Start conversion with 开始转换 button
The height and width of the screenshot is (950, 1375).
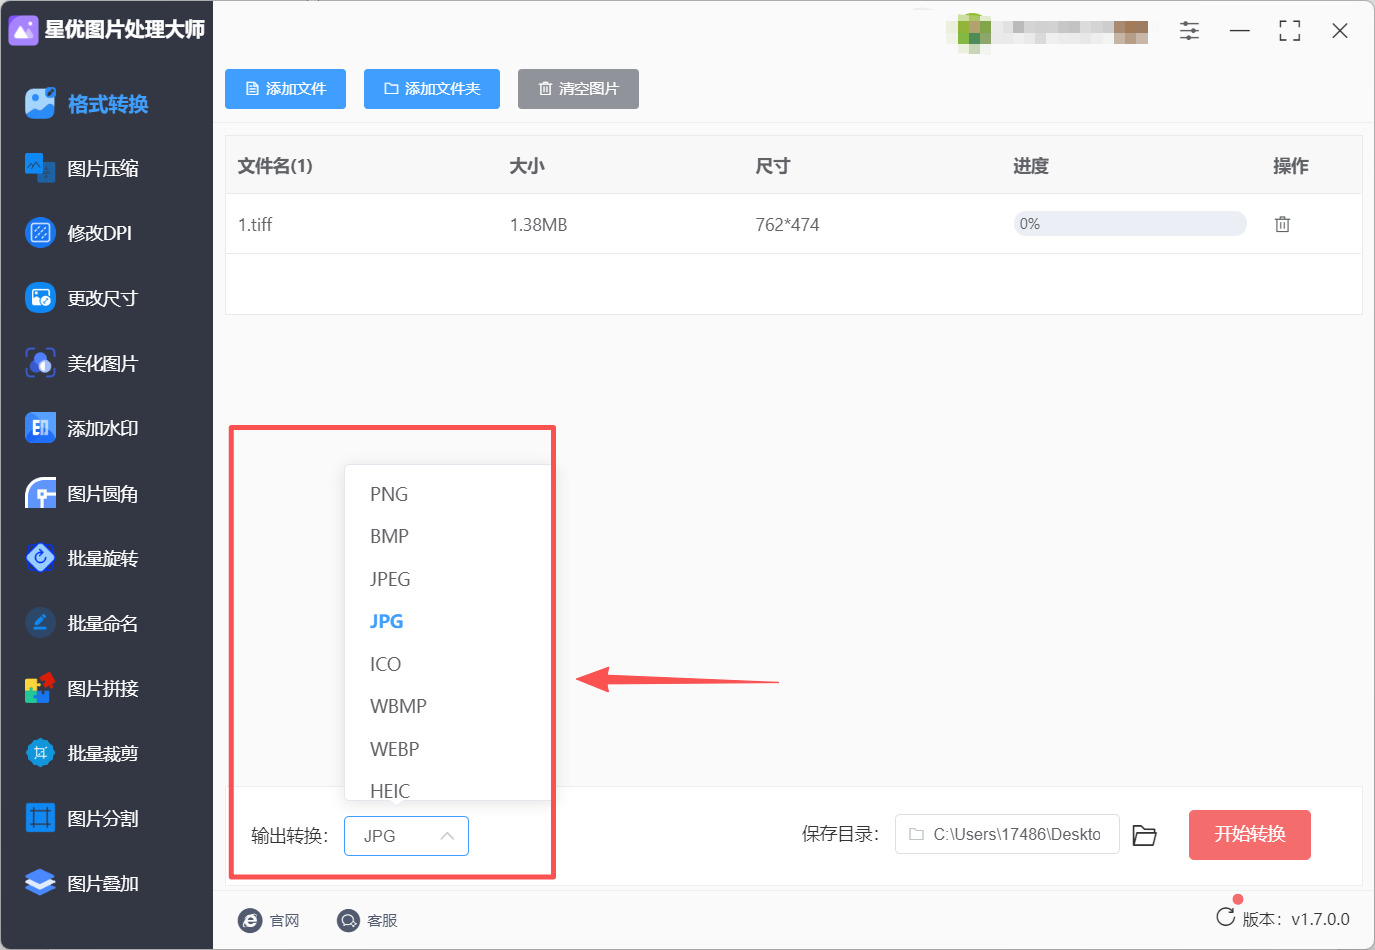point(1249,835)
